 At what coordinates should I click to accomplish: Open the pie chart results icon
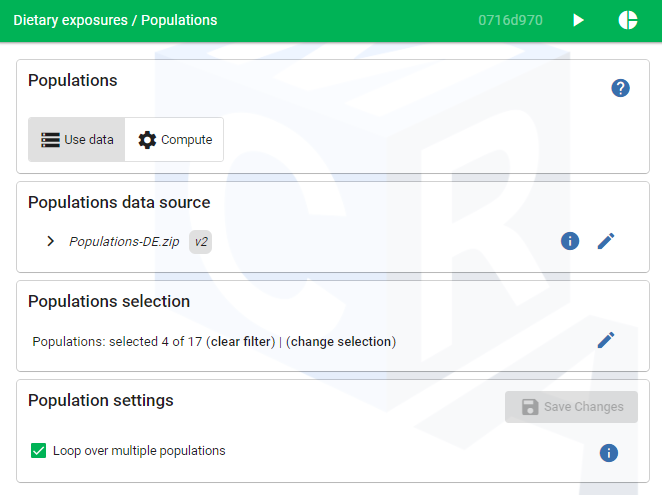pos(628,20)
